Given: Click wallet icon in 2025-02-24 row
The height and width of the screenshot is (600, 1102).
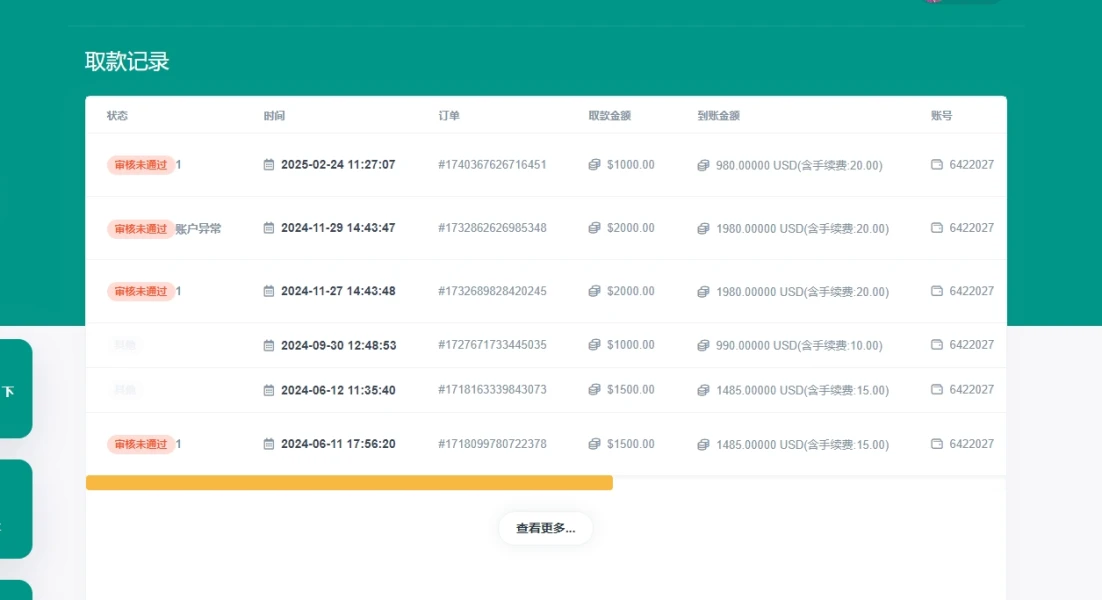Looking at the screenshot, I should point(937,165).
